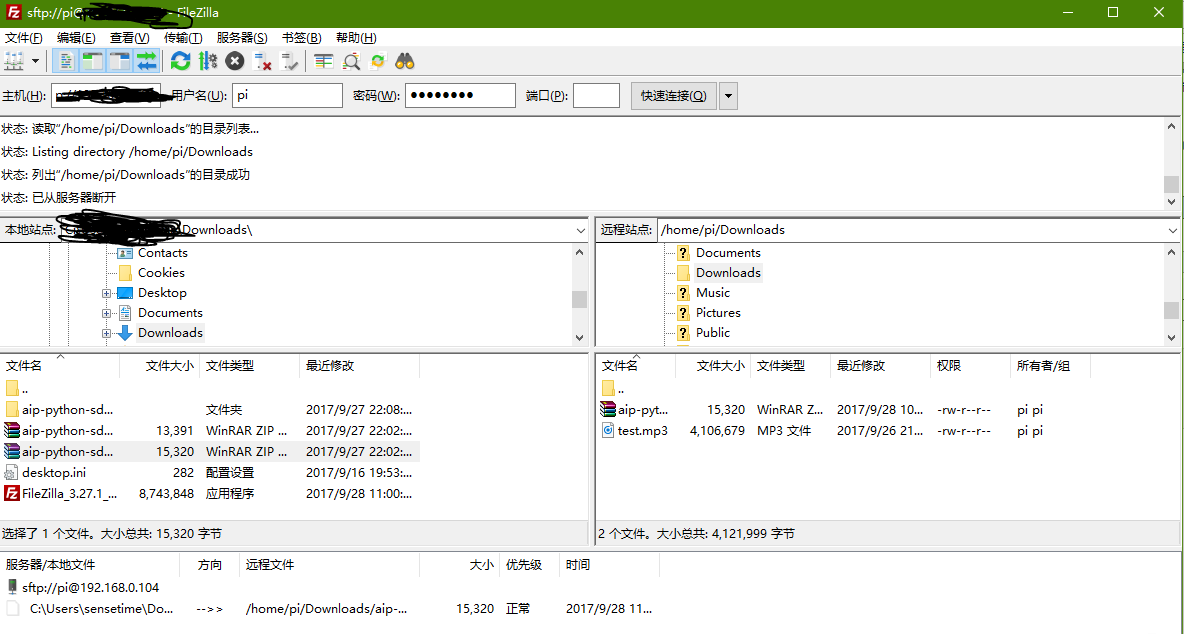1184x634 pixels.
Task: Toggle the local directory tree display
Action: [x=93, y=61]
